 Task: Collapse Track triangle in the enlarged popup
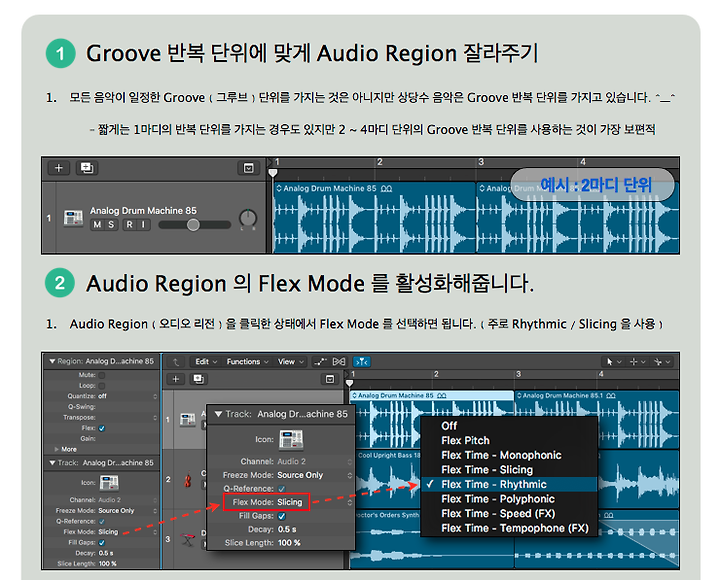point(219,414)
